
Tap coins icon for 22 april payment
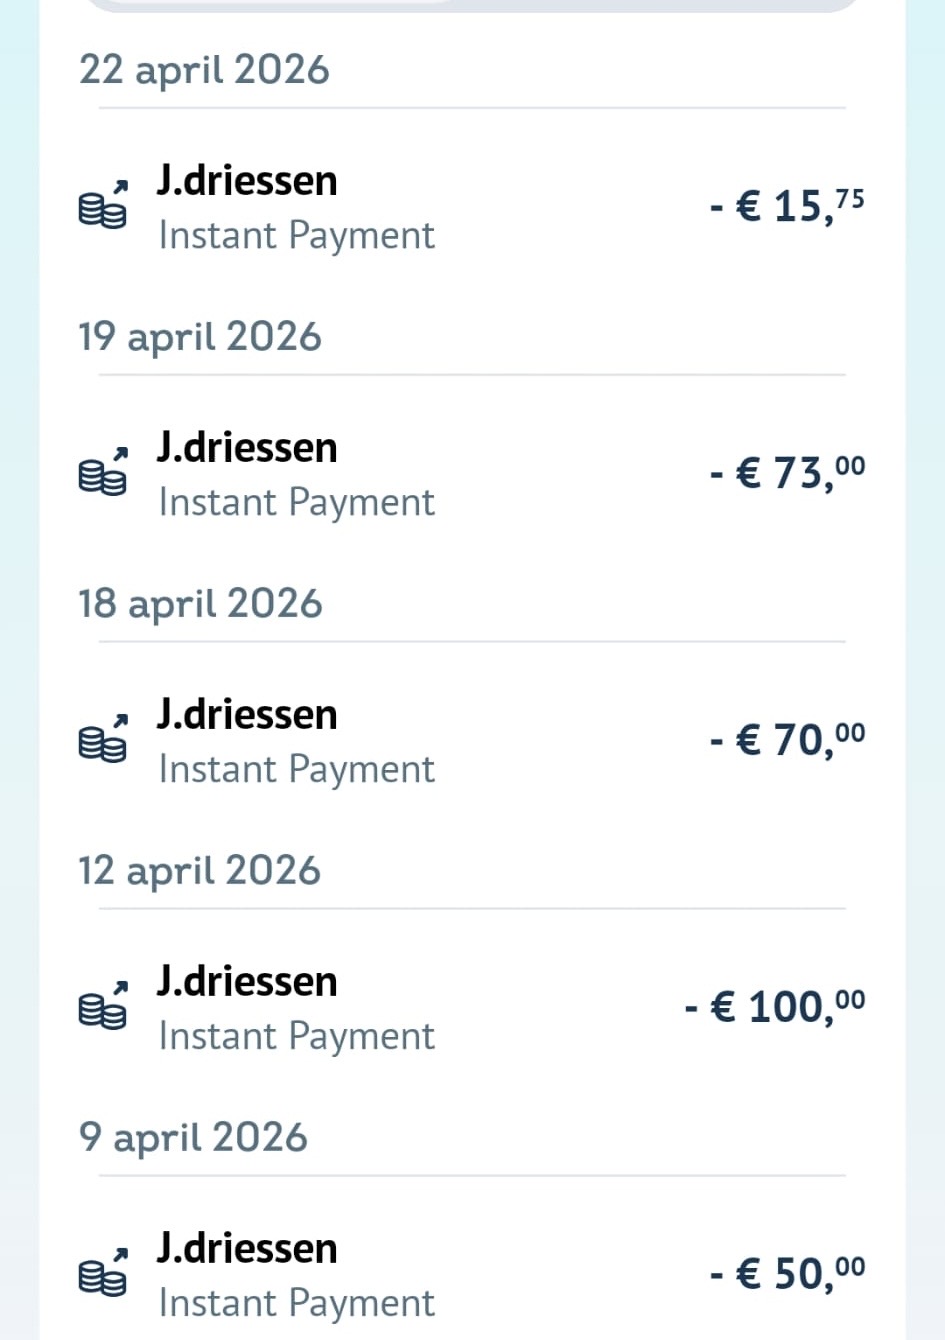point(103,205)
